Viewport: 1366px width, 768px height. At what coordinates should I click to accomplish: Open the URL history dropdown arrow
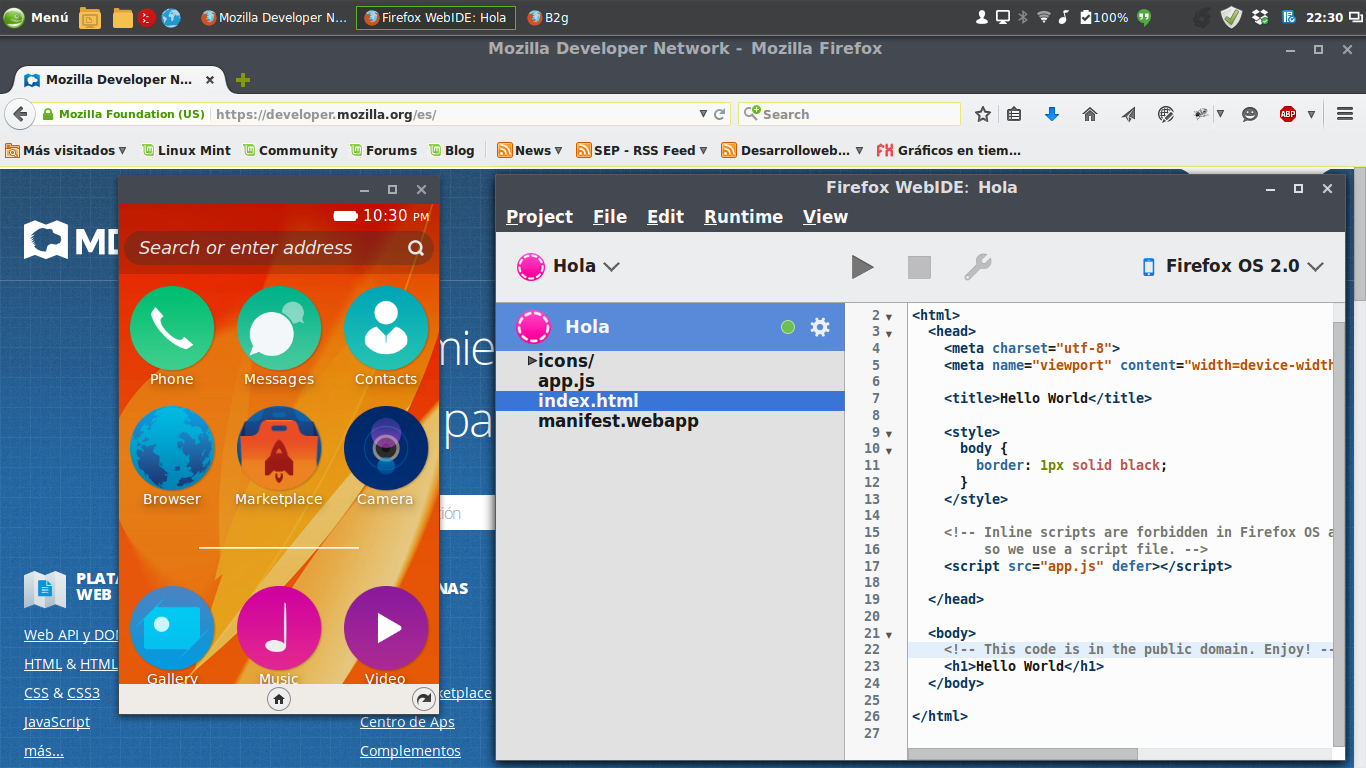click(x=703, y=114)
